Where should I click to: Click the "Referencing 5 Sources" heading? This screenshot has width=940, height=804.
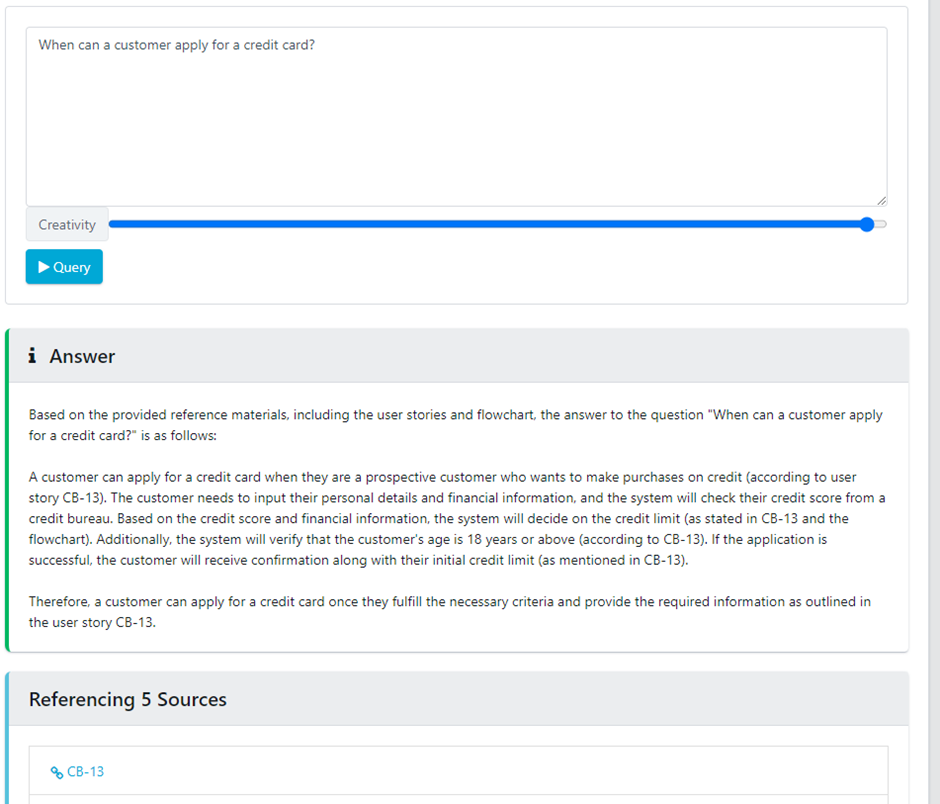(x=128, y=700)
